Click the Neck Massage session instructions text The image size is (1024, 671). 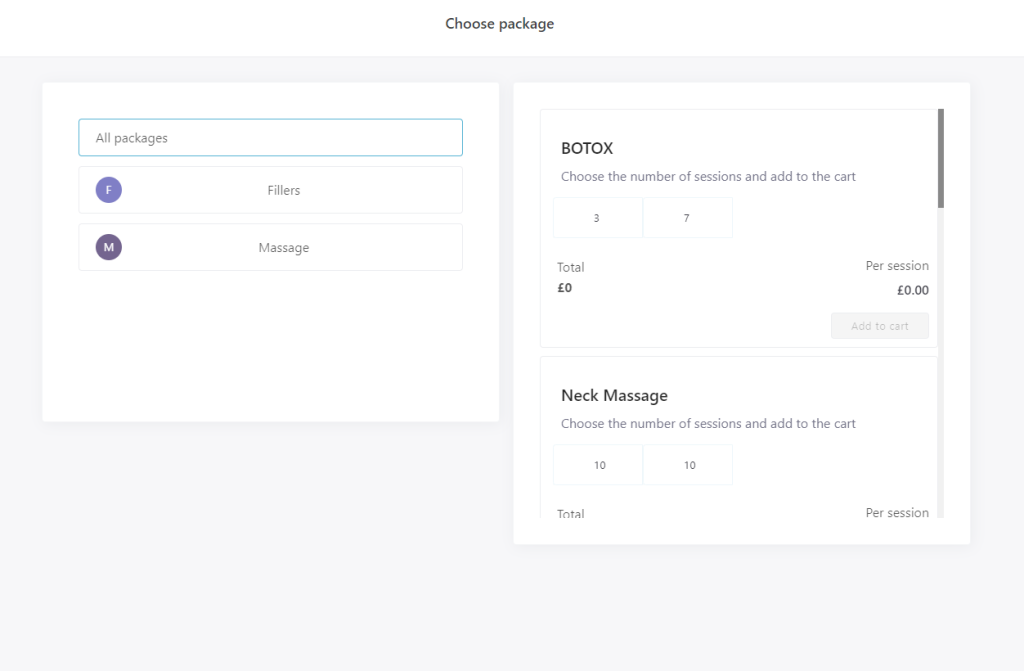[708, 423]
